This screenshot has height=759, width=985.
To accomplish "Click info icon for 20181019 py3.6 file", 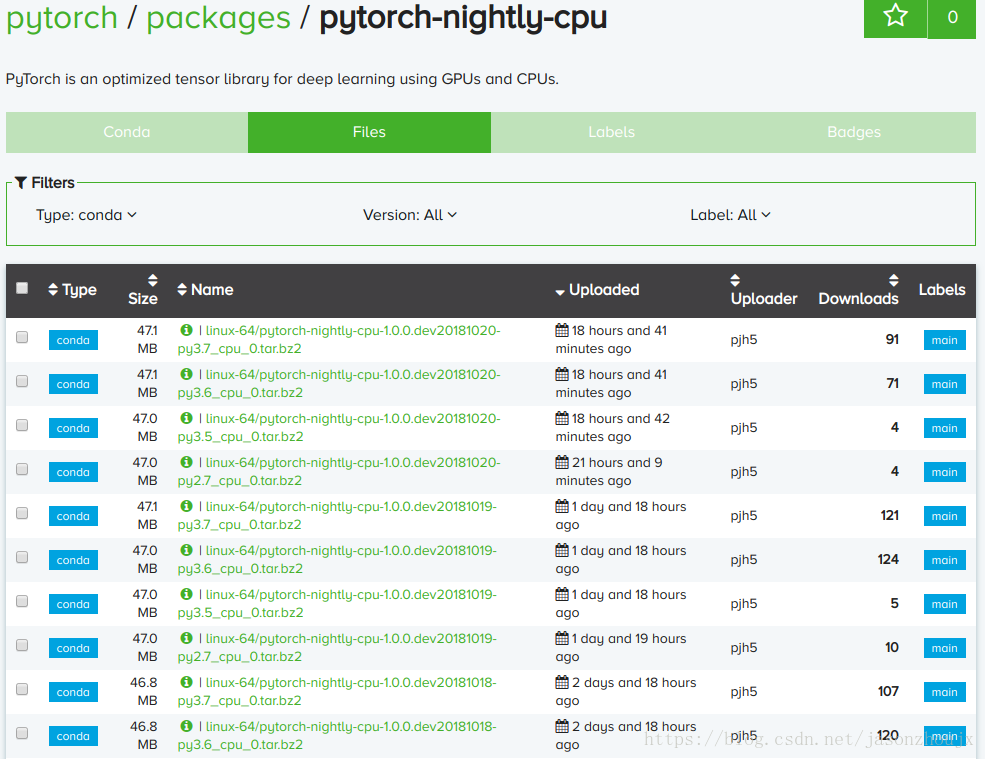I will tap(186, 550).
